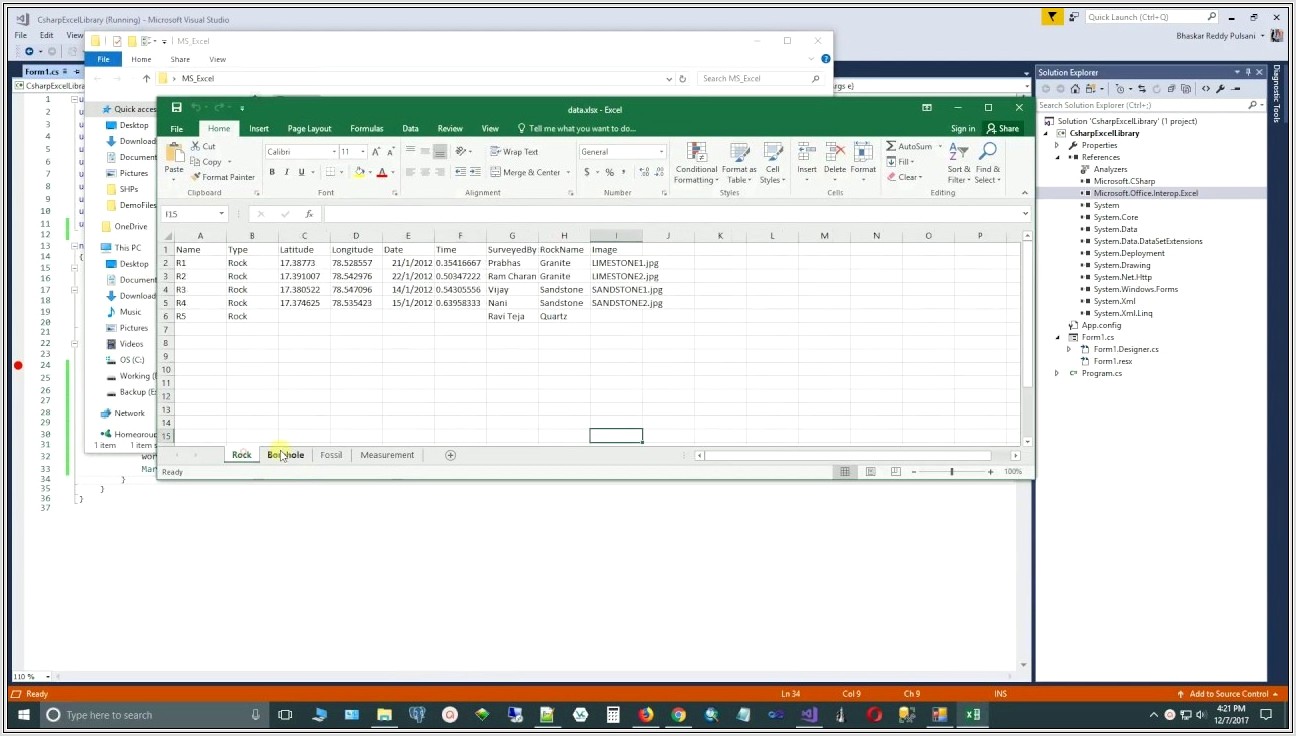The width and height of the screenshot is (1296, 736).
Task: Expand Program.cs node in Solution Explorer
Action: point(1057,373)
